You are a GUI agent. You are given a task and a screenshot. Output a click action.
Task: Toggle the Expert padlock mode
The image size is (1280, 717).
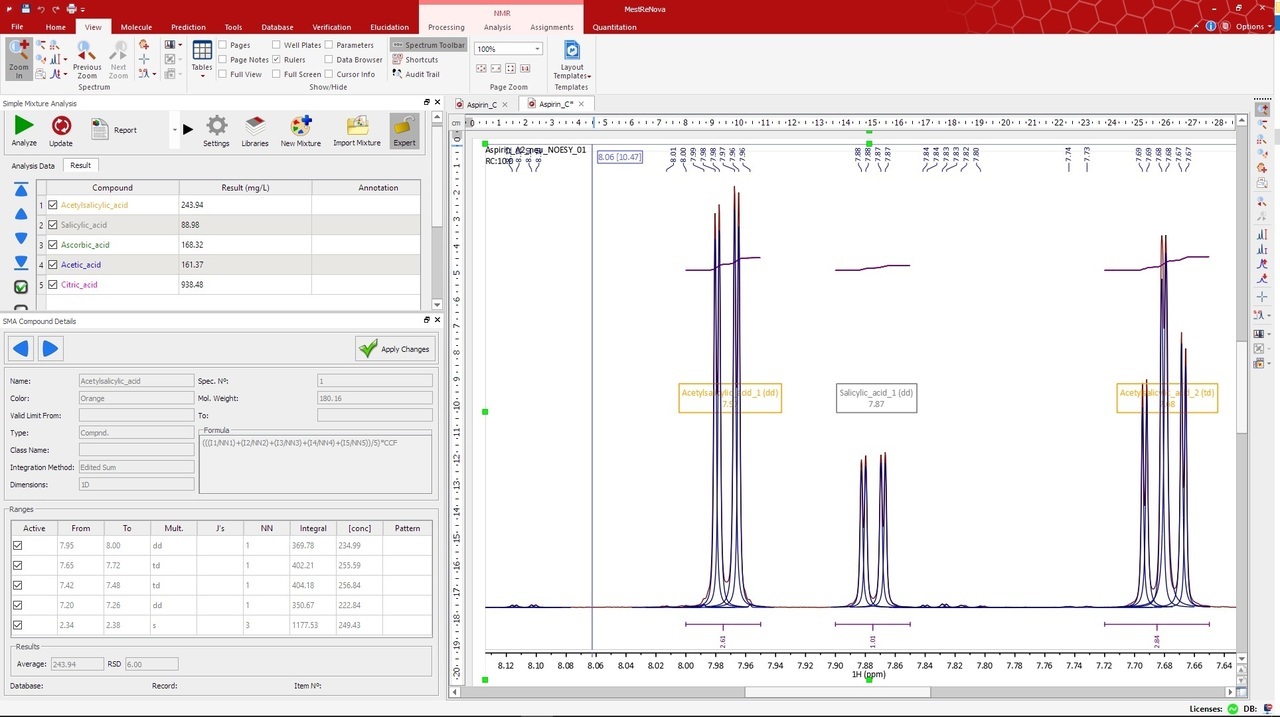(404, 130)
